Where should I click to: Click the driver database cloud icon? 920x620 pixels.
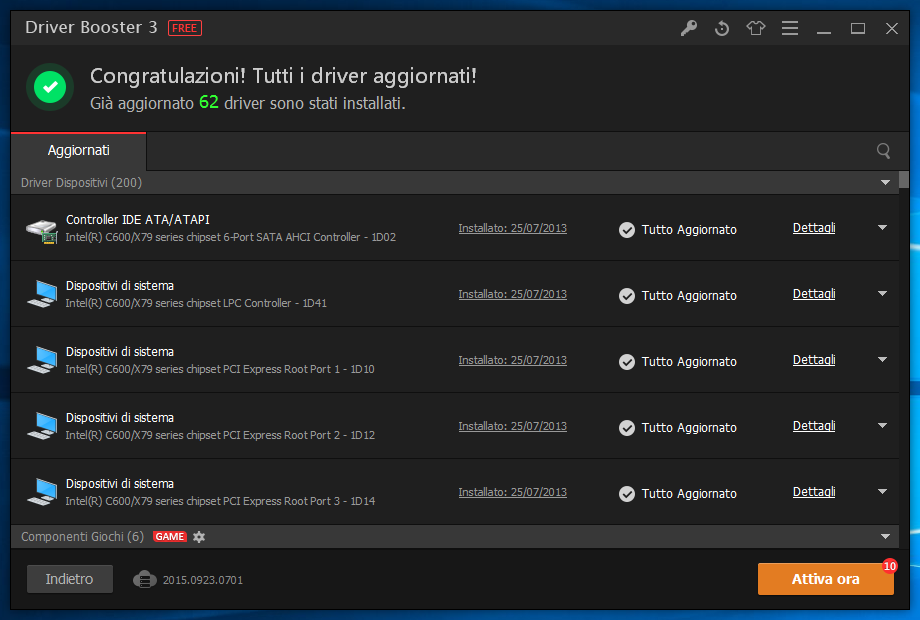tap(144, 580)
